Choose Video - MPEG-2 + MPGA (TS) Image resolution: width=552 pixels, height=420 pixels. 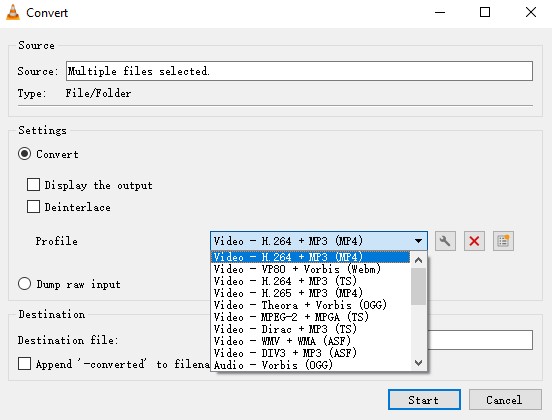pos(310,317)
